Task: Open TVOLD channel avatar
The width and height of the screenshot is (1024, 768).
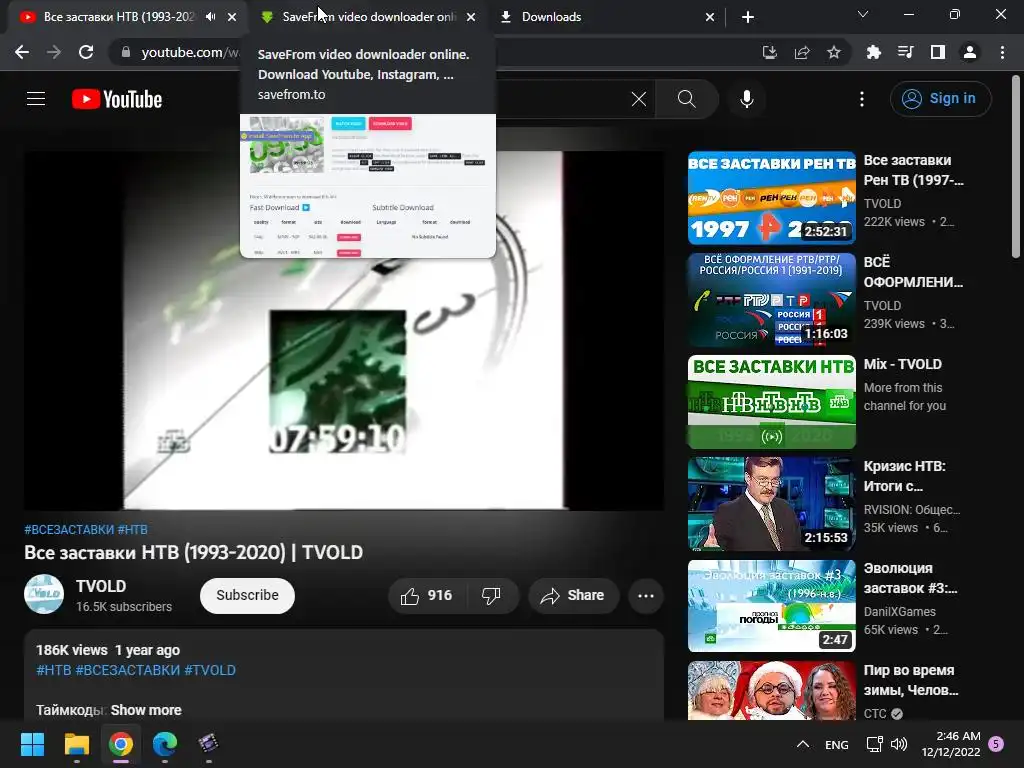Action: pos(44,594)
